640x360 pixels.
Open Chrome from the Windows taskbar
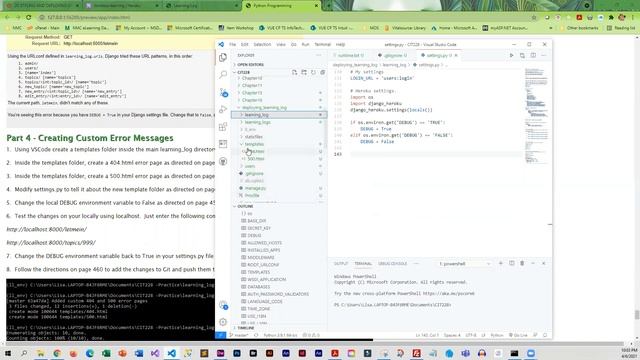[x=57, y=353]
